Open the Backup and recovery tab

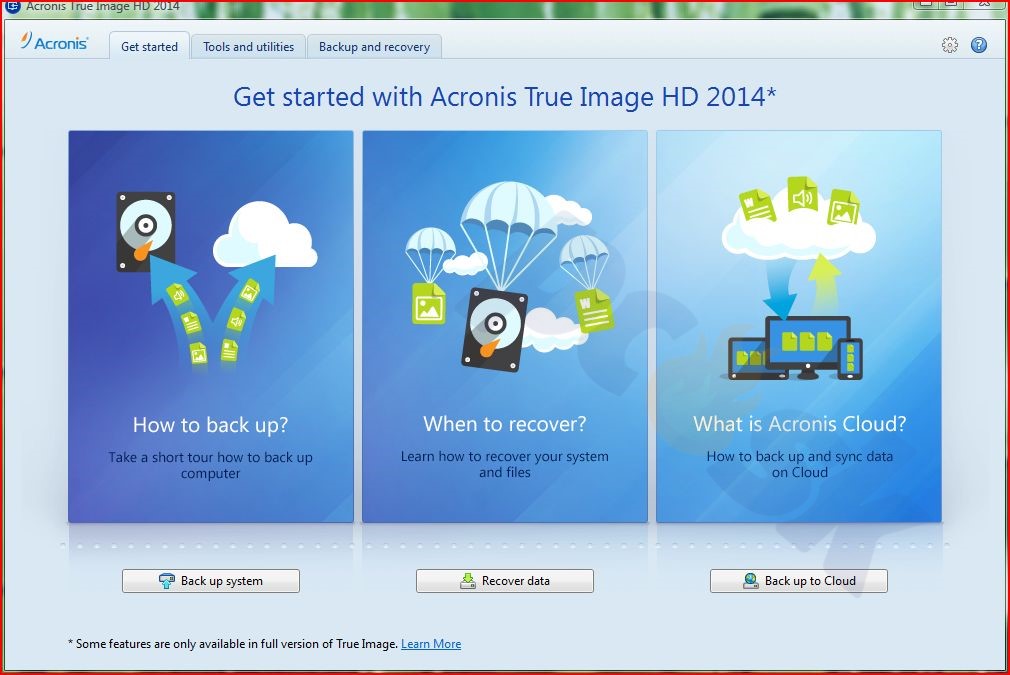(374, 46)
